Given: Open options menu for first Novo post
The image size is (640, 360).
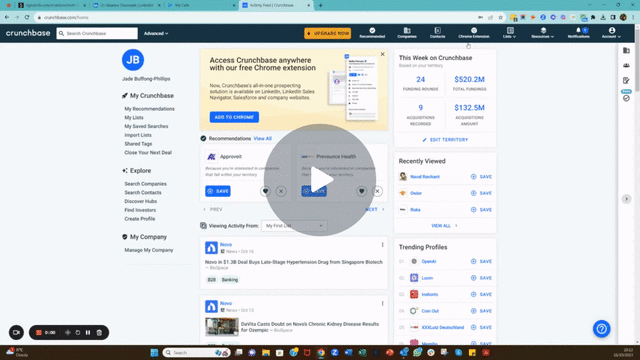Looking at the screenshot, I should pos(382,245).
